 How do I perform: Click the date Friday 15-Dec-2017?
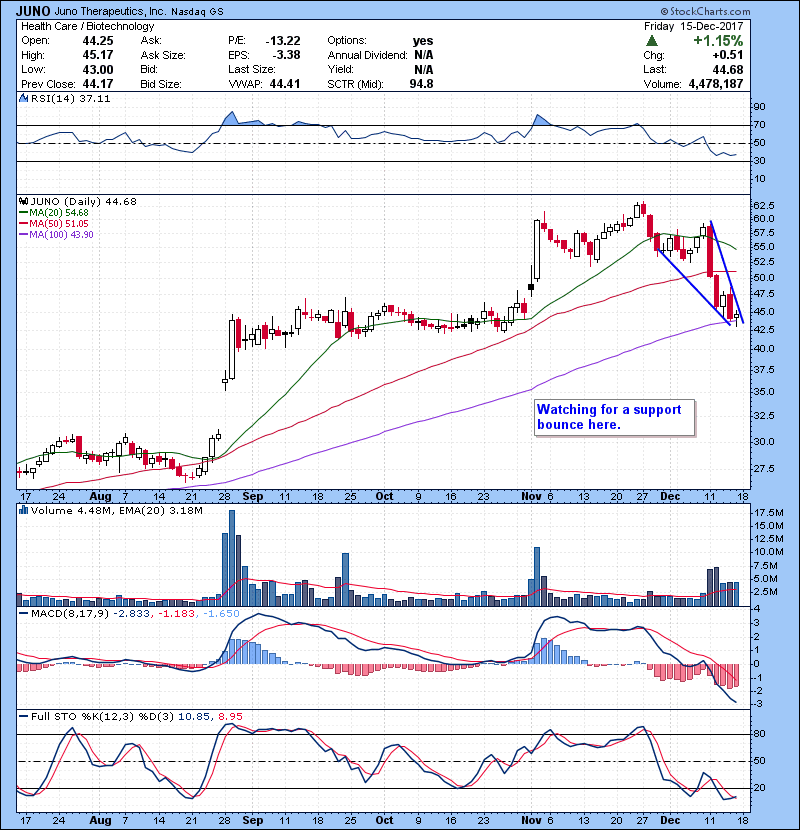[694, 26]
